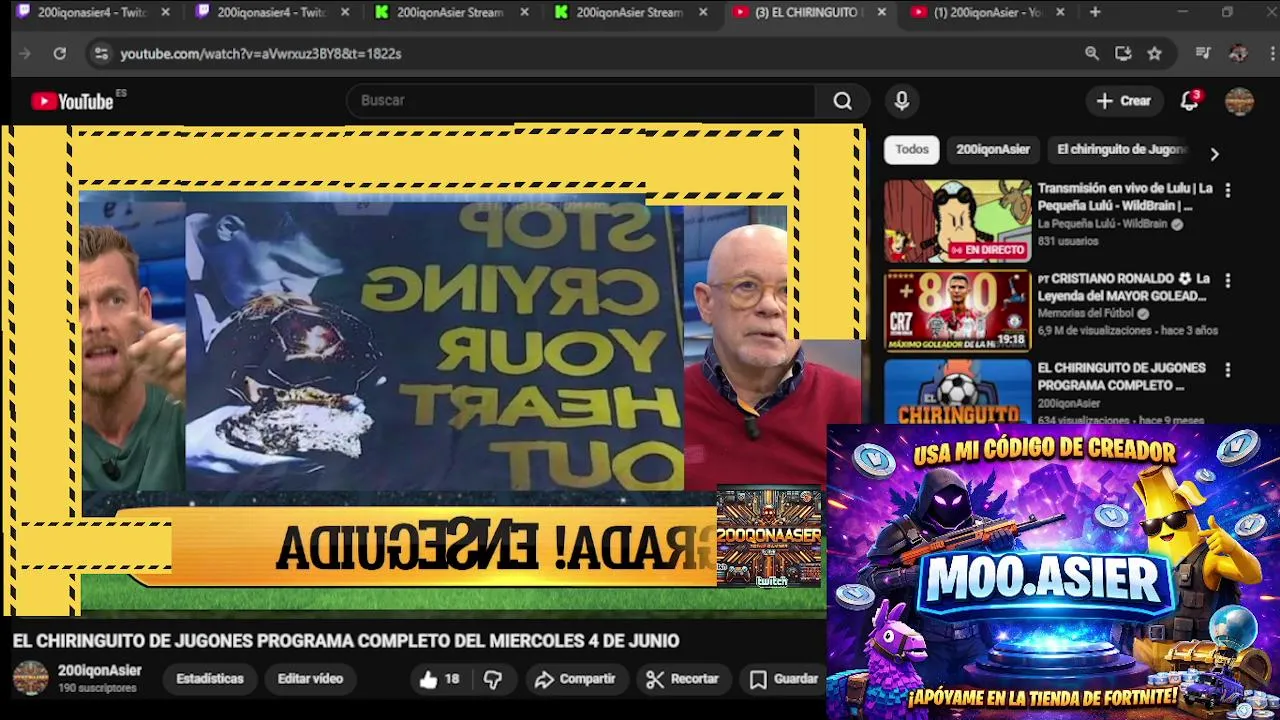This screenshot has height=720, width=1280.
Task: Open El Chiringuito recommended video thumbnail
Action: point(957,391)
